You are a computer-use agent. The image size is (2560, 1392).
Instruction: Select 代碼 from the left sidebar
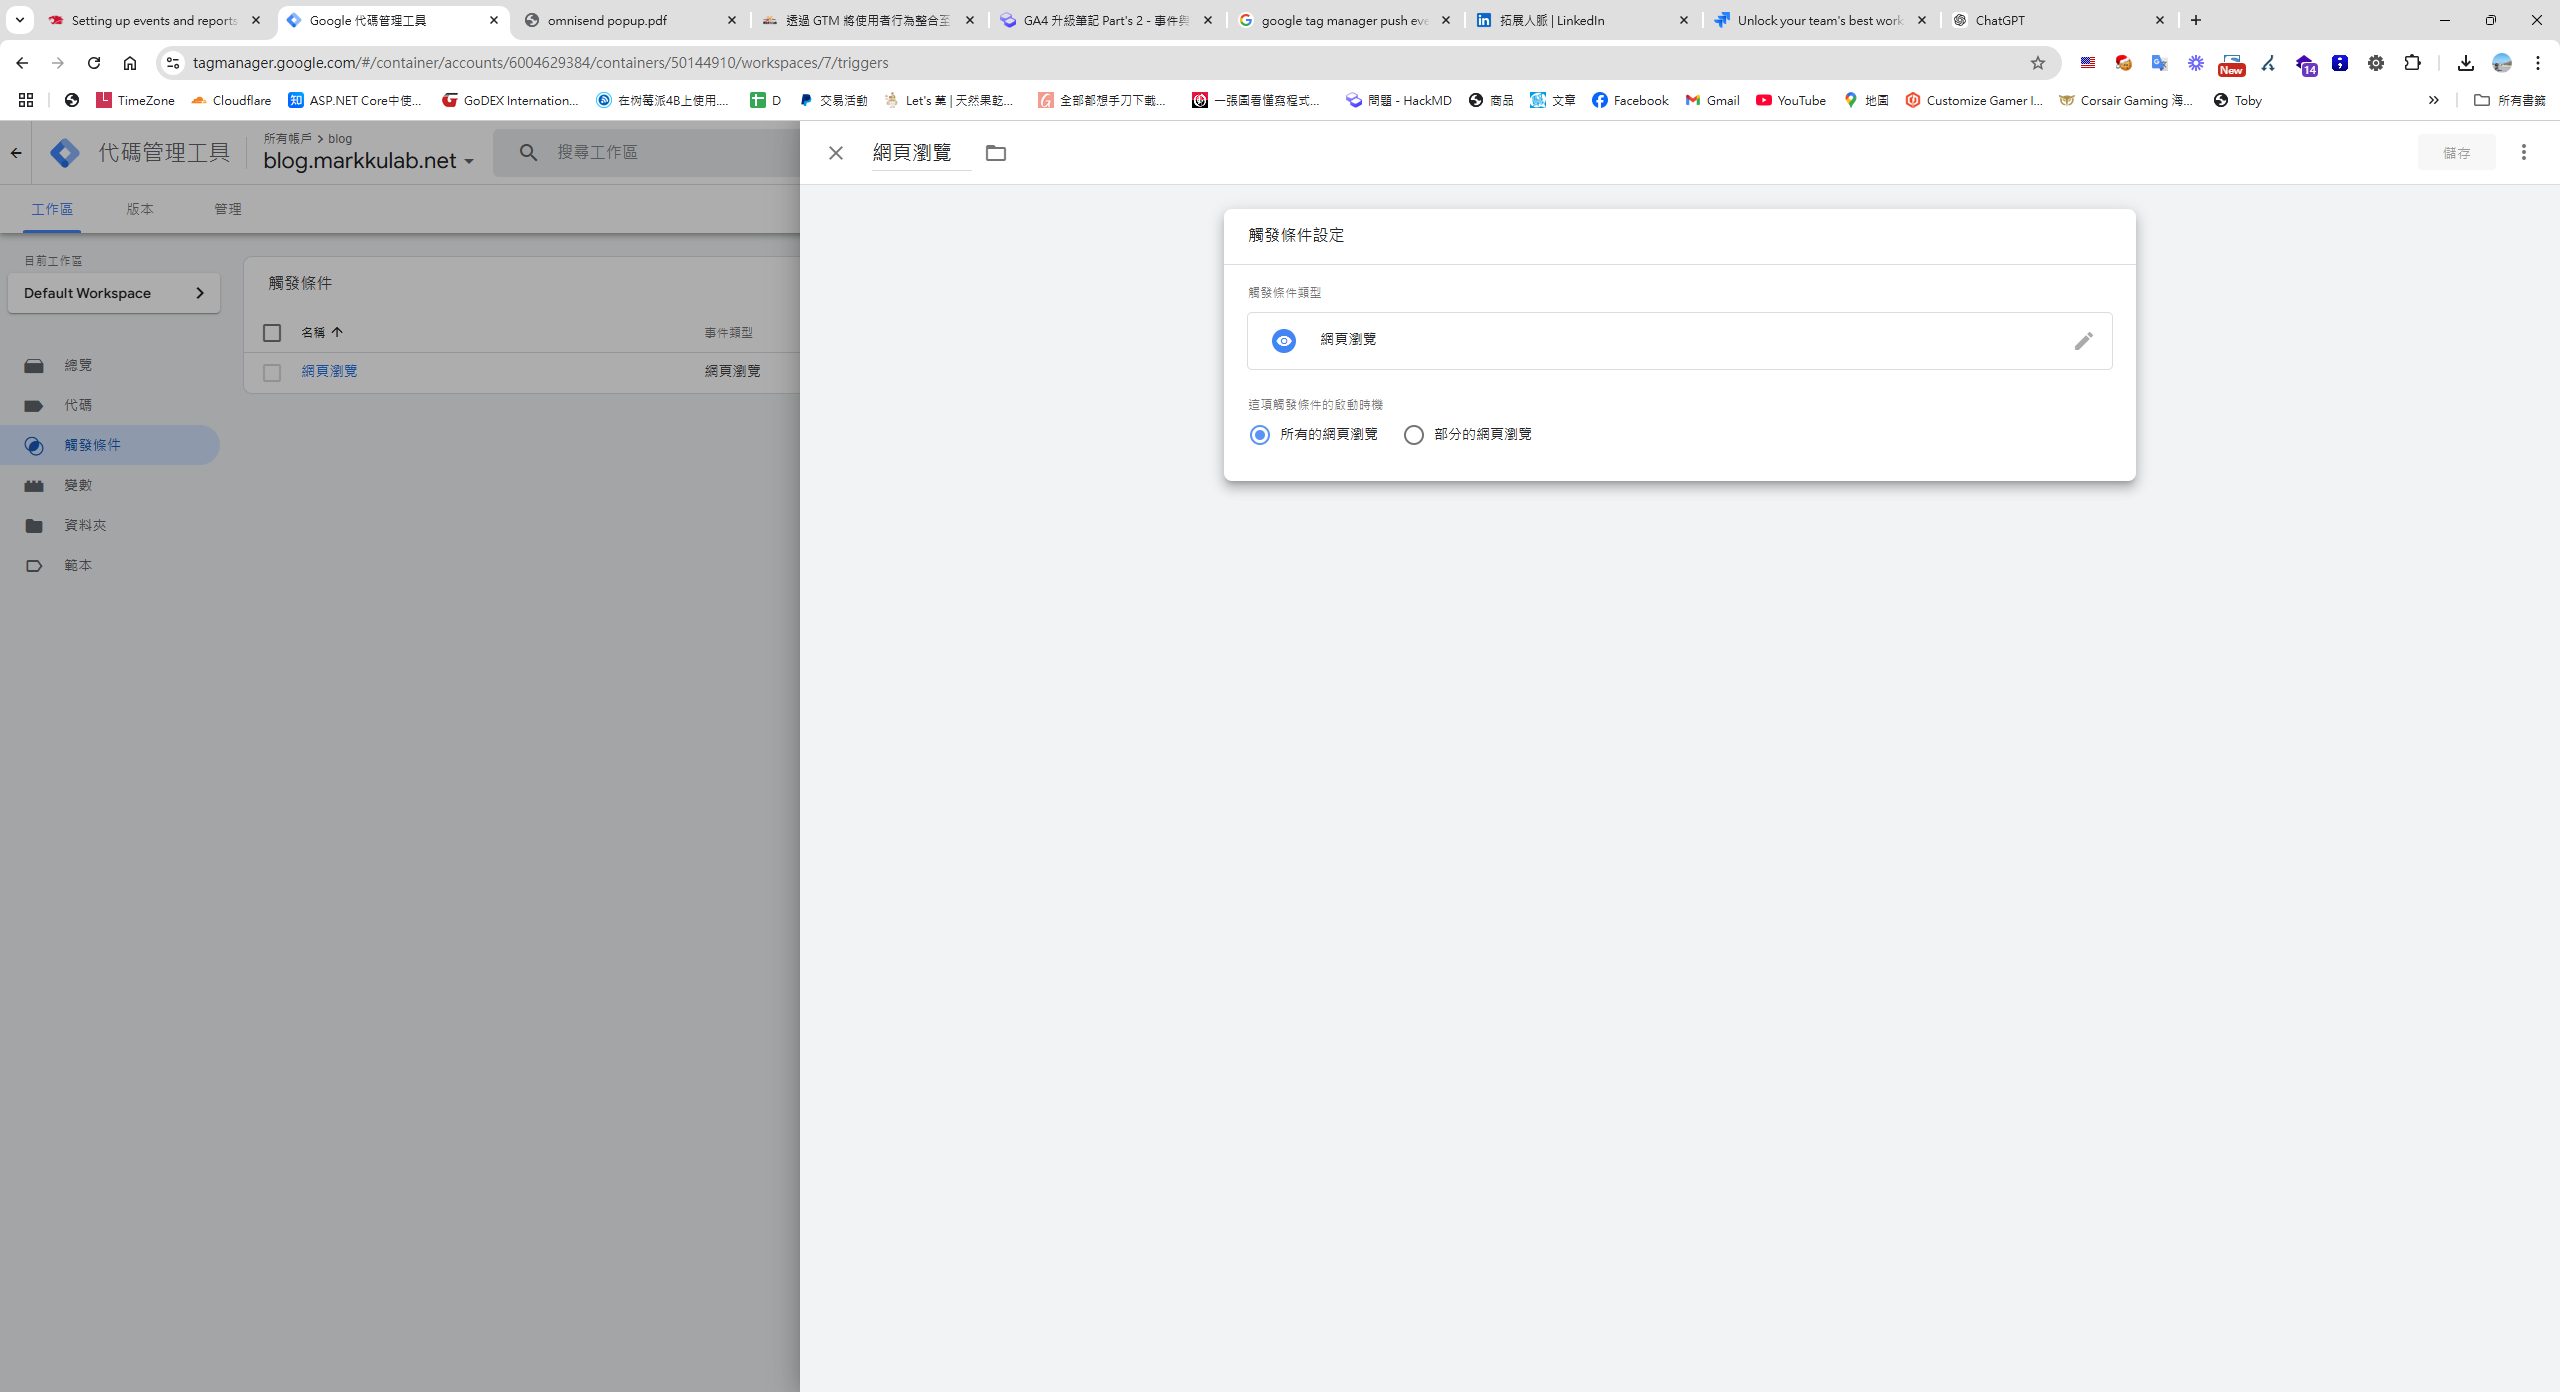pyautogui.click(x=77, y=405)
